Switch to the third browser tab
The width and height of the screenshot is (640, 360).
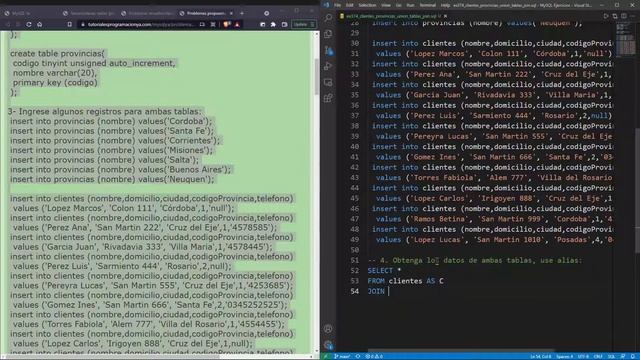coord(147,13)
